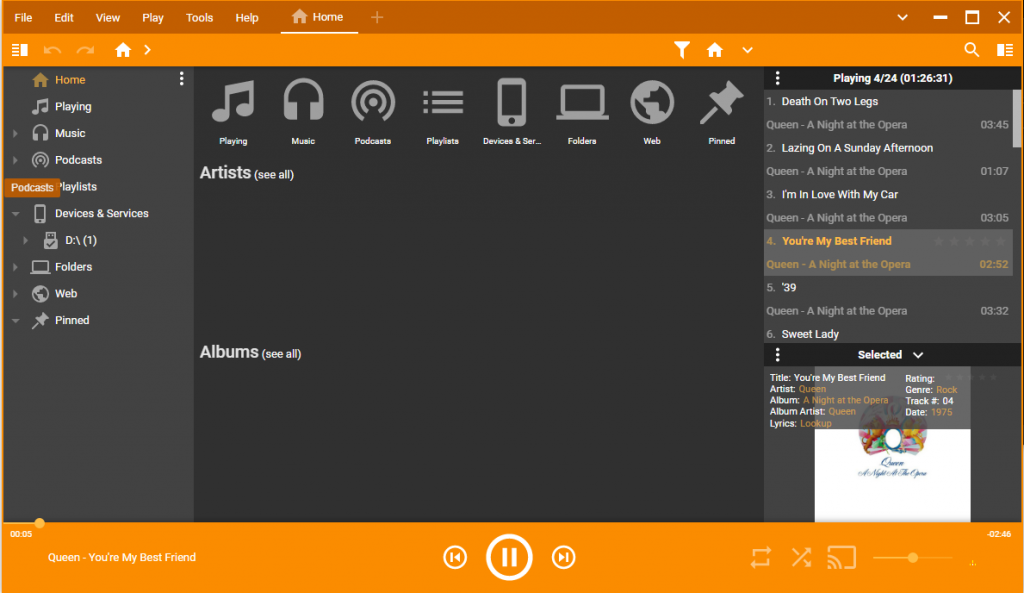The image size is (1024, 593).
Task: Collapse the Devices & Services node
Action: pyautogui.click(x=16, y=214)
